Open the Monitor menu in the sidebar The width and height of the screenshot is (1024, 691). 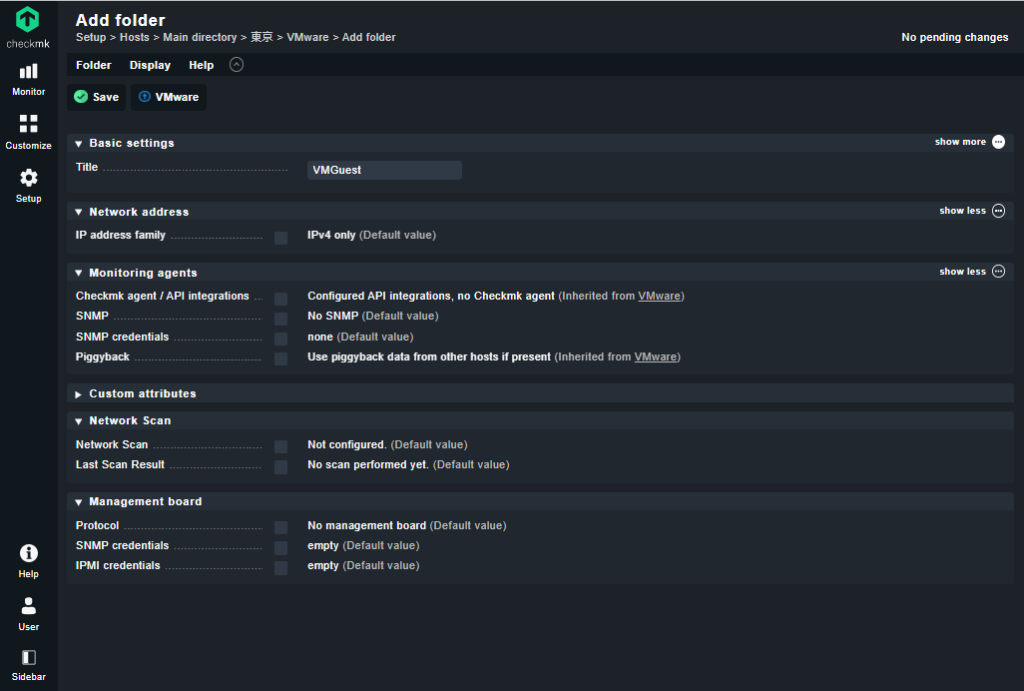pos(28,80)
